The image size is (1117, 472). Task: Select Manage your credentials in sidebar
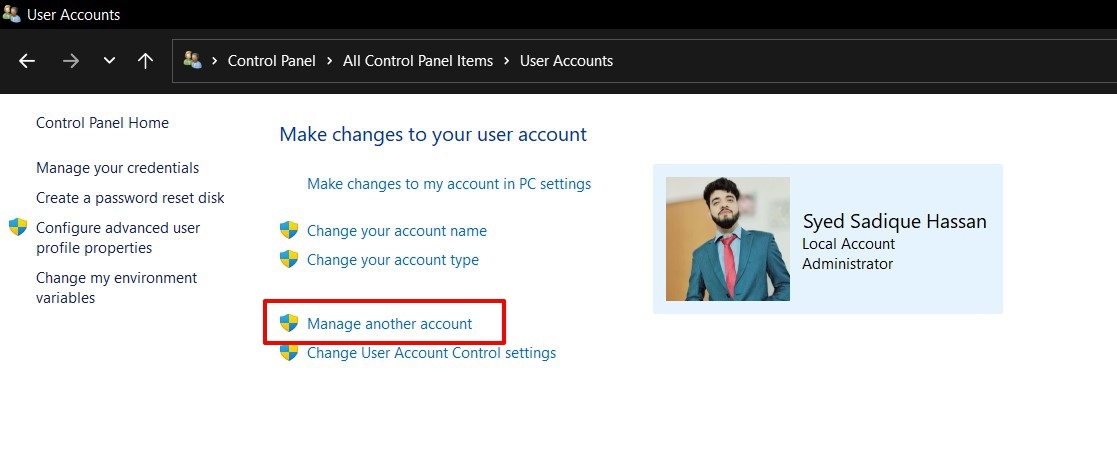click(x=117, y=168)
